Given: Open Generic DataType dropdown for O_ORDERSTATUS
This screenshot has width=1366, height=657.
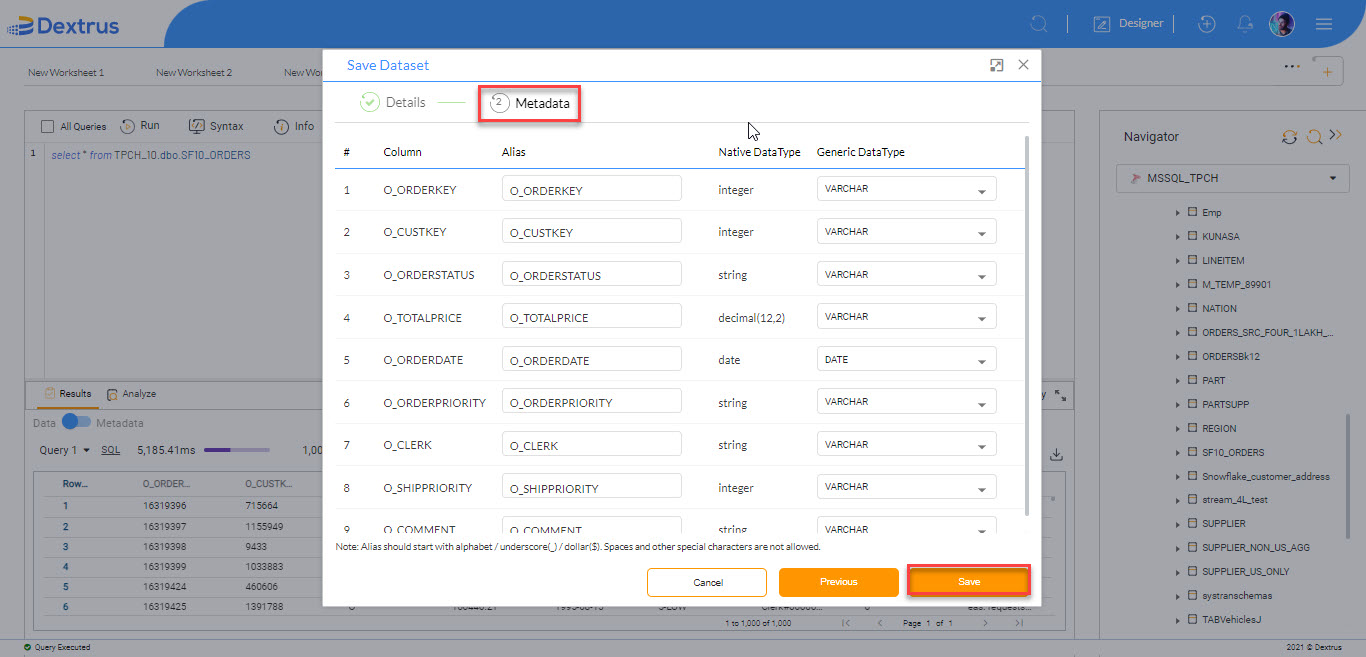Looking at the screenshot, I should tap(906, 274).
